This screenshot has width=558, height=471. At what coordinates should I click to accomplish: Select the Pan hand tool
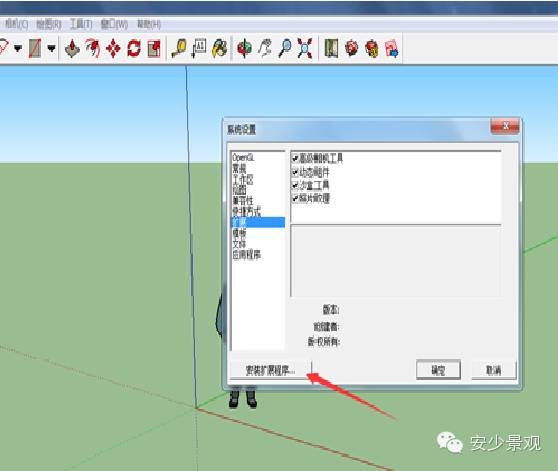(x=264, y=48)
